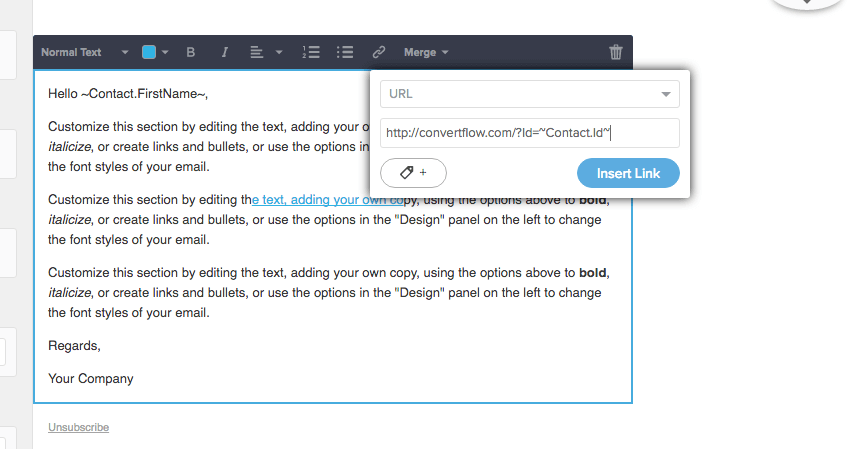This screenshot has height=449, width=864.
Task: Toggle italic formatting in the toolbar
Action: point(224,52)
